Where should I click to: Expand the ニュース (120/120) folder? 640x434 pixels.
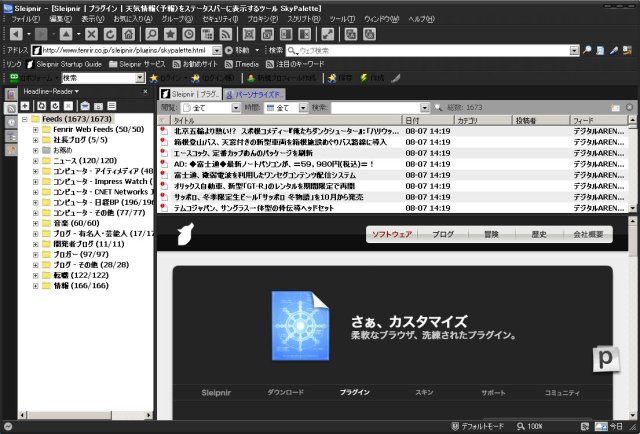[x=36, y=161]
